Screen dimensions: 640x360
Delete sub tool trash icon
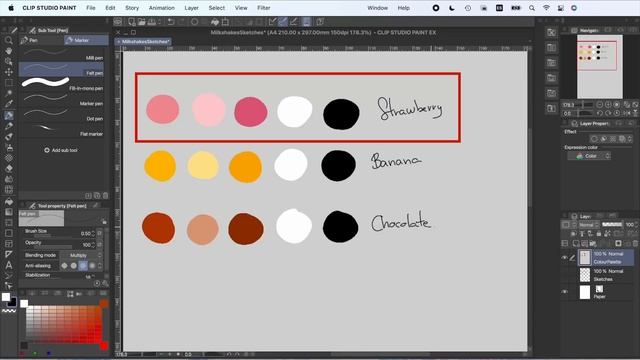[x=105, y=196]
